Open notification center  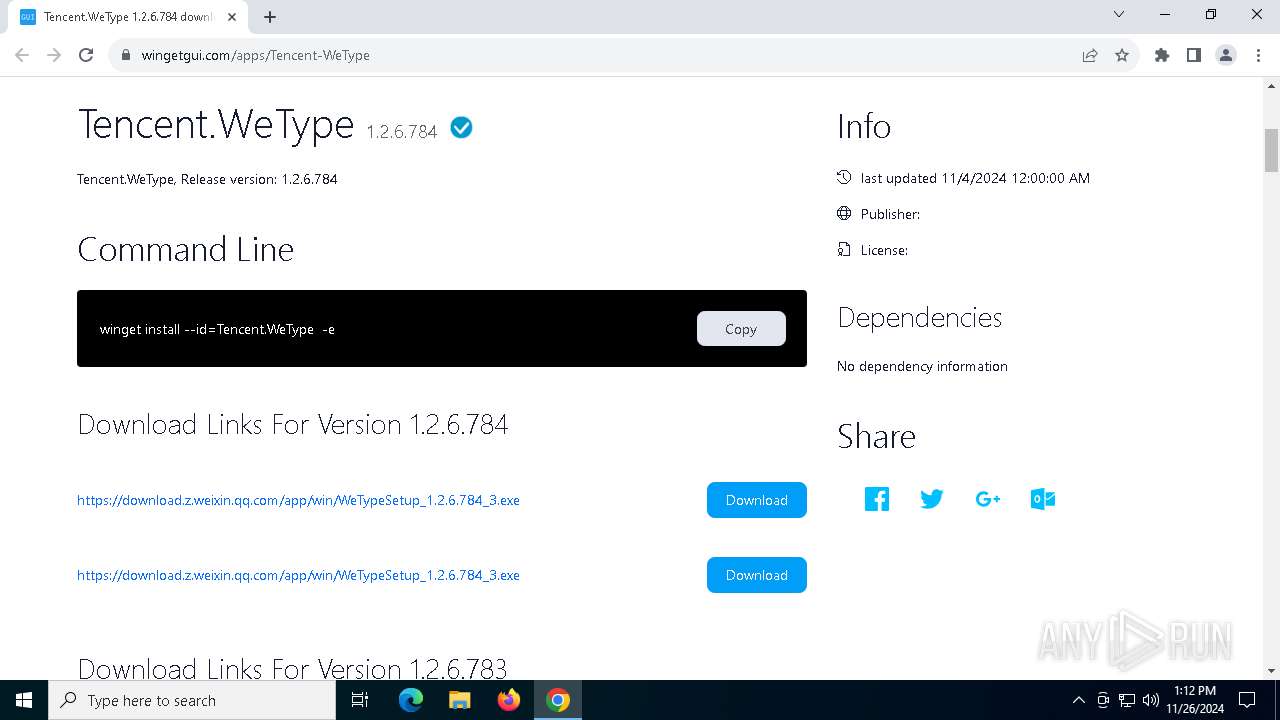click(1247, 700)
